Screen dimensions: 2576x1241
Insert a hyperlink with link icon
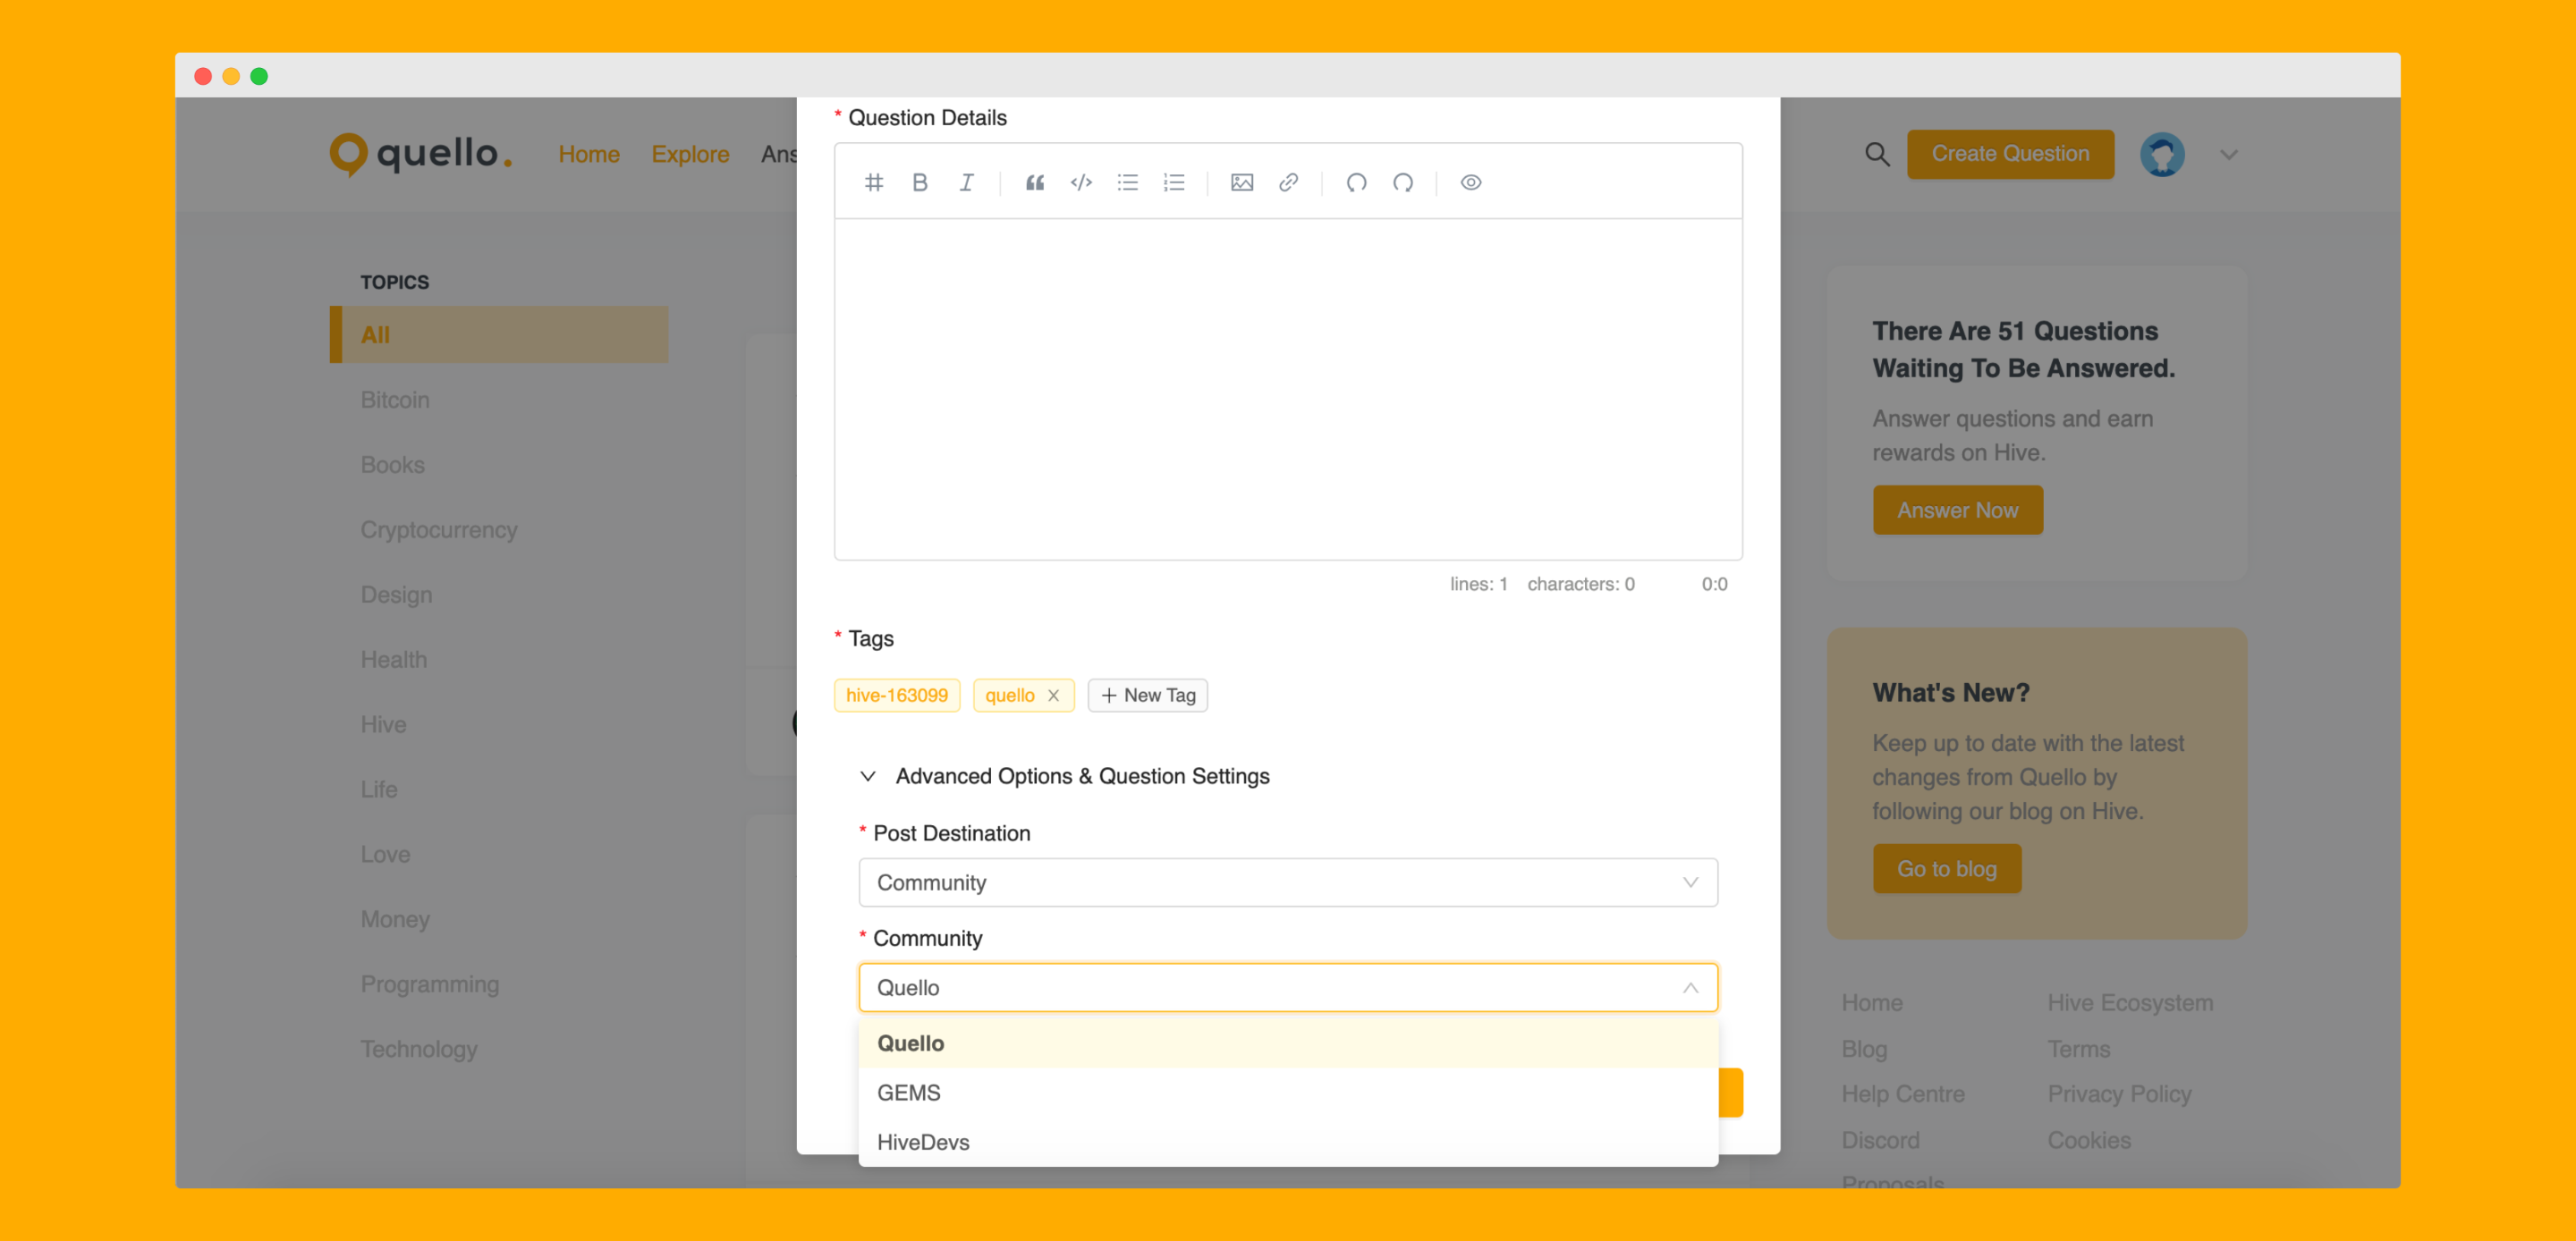pyautogui.click(x=1288, y=182)
